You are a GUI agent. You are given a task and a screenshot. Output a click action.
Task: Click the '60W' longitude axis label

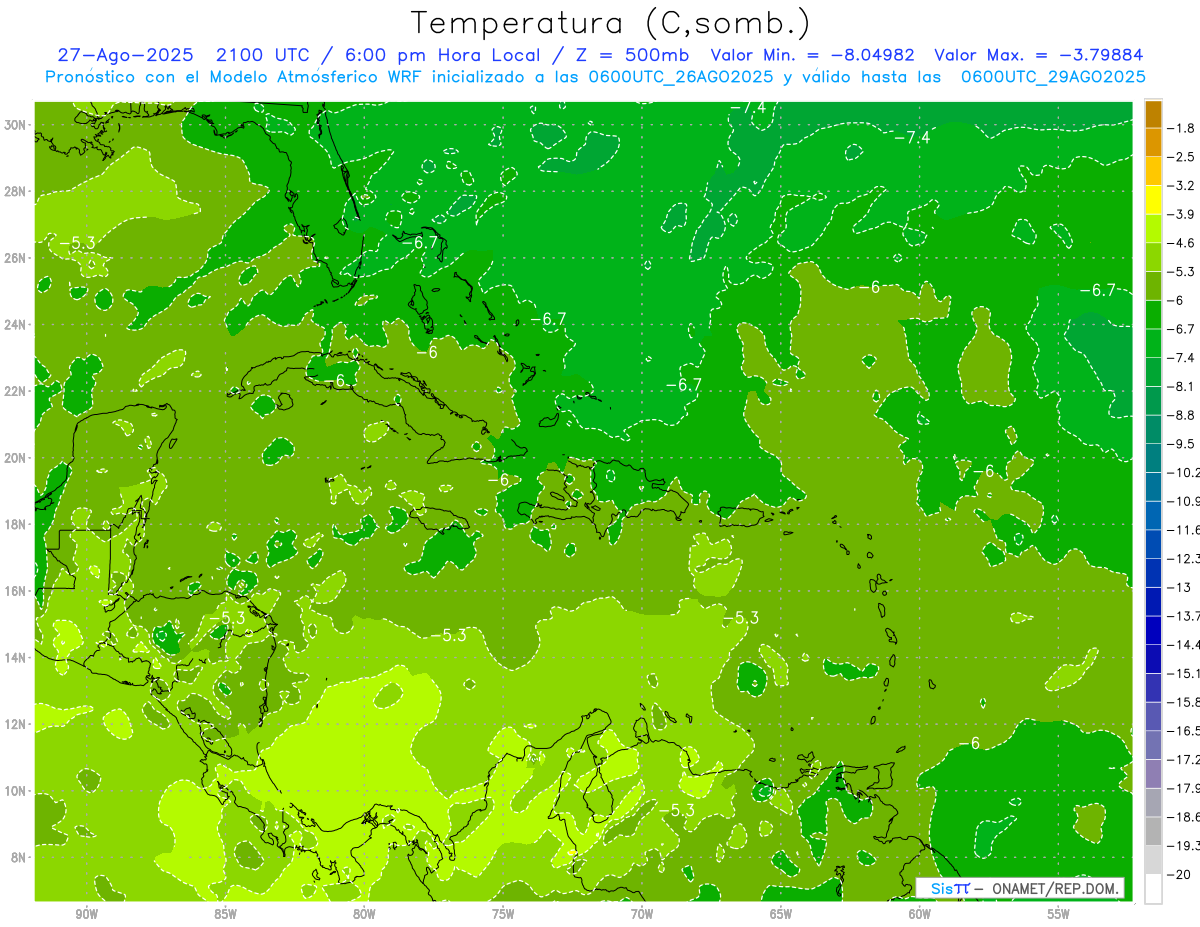(920, 914)
